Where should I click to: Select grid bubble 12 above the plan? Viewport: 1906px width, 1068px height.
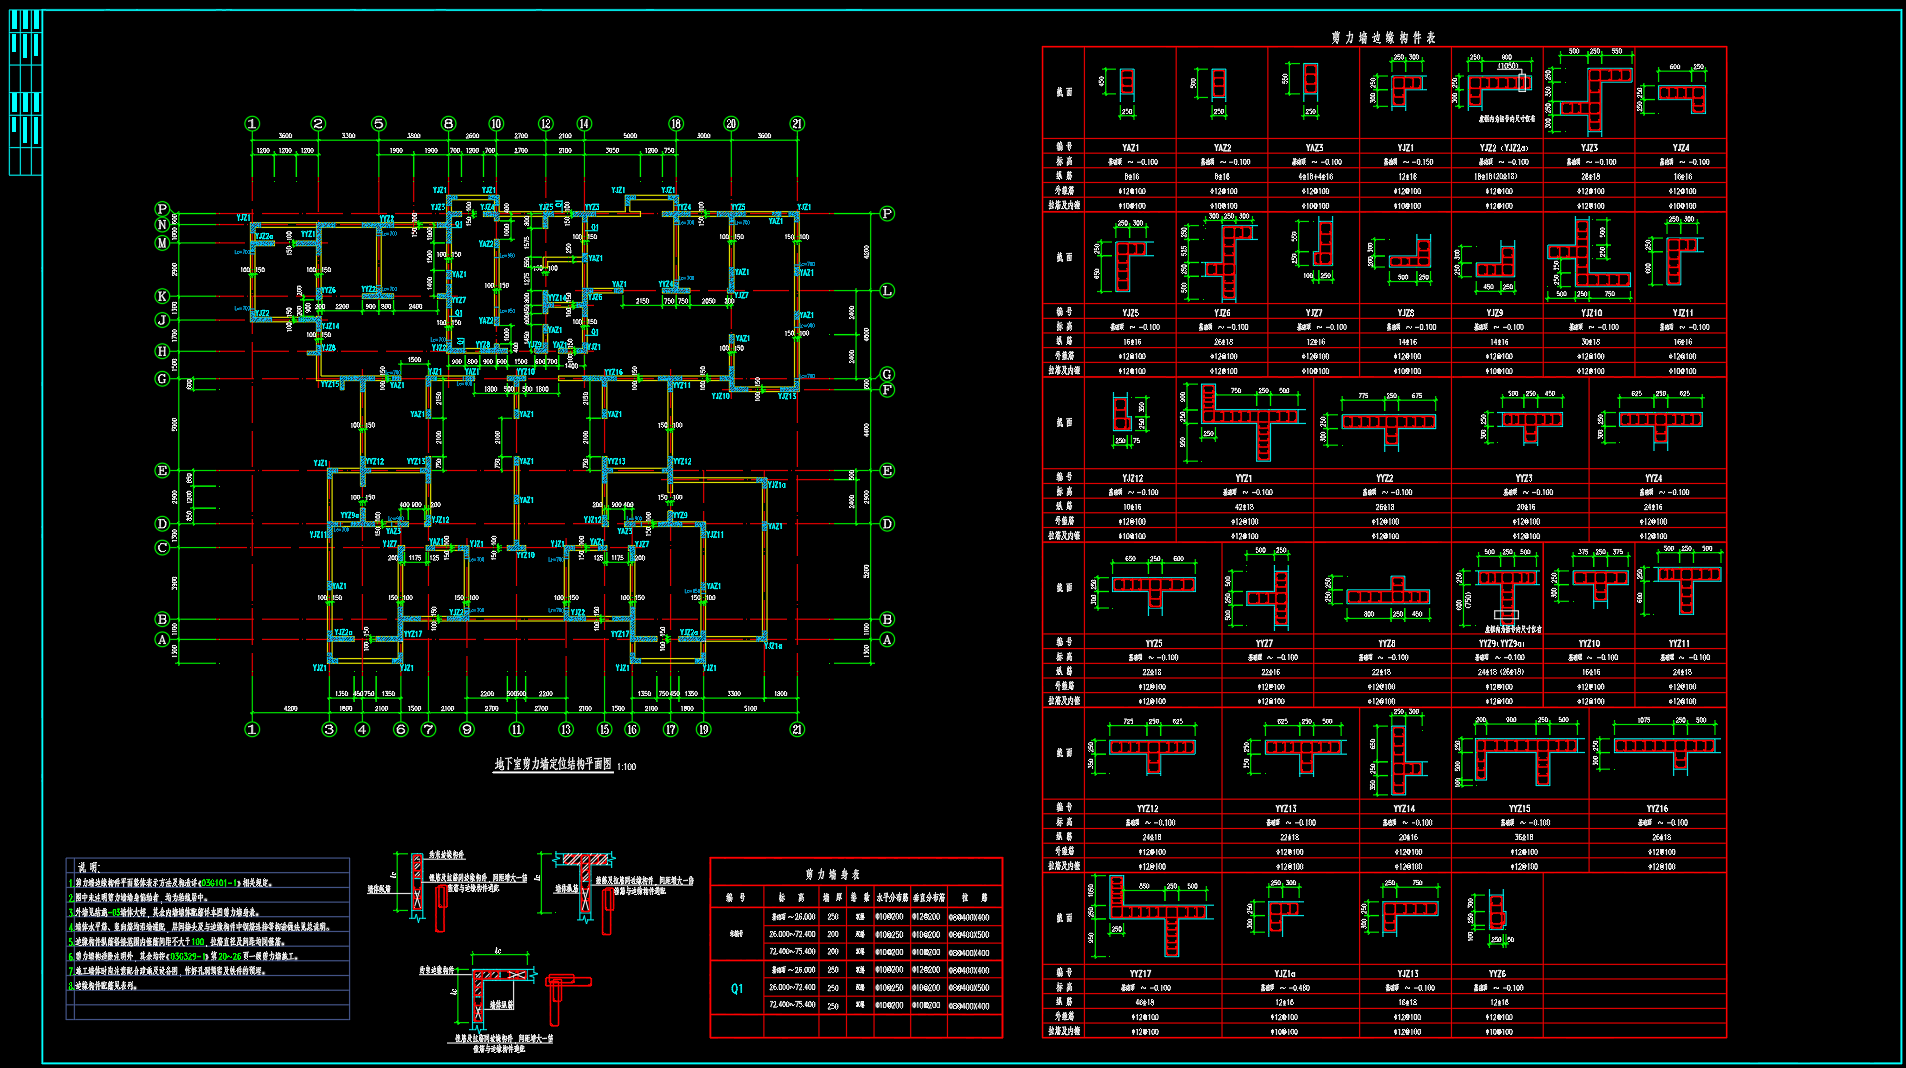545,124
